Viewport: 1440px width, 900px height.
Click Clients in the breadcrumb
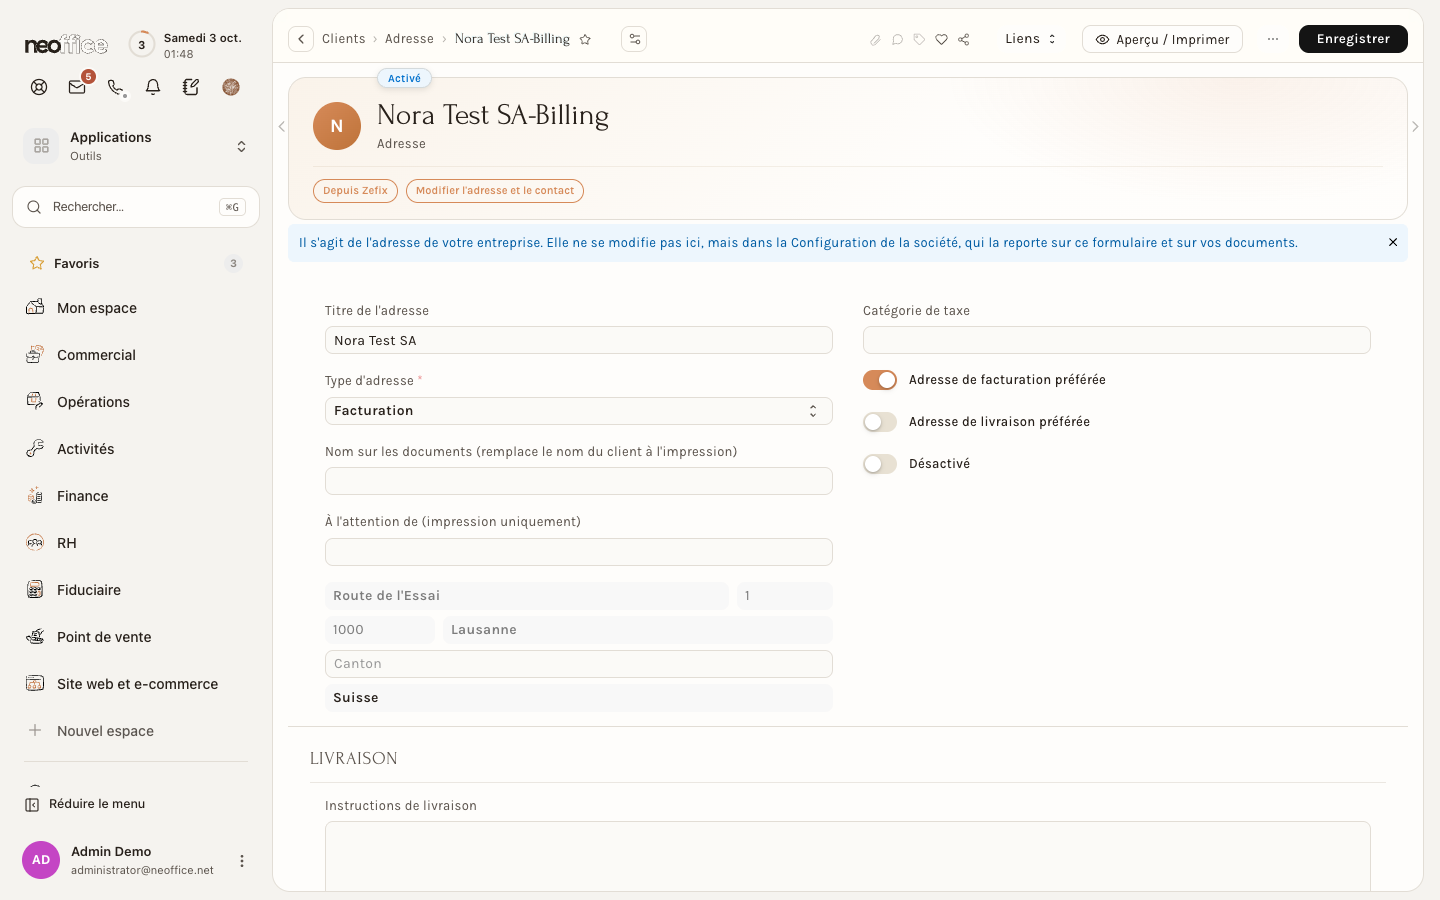point(344,39)
